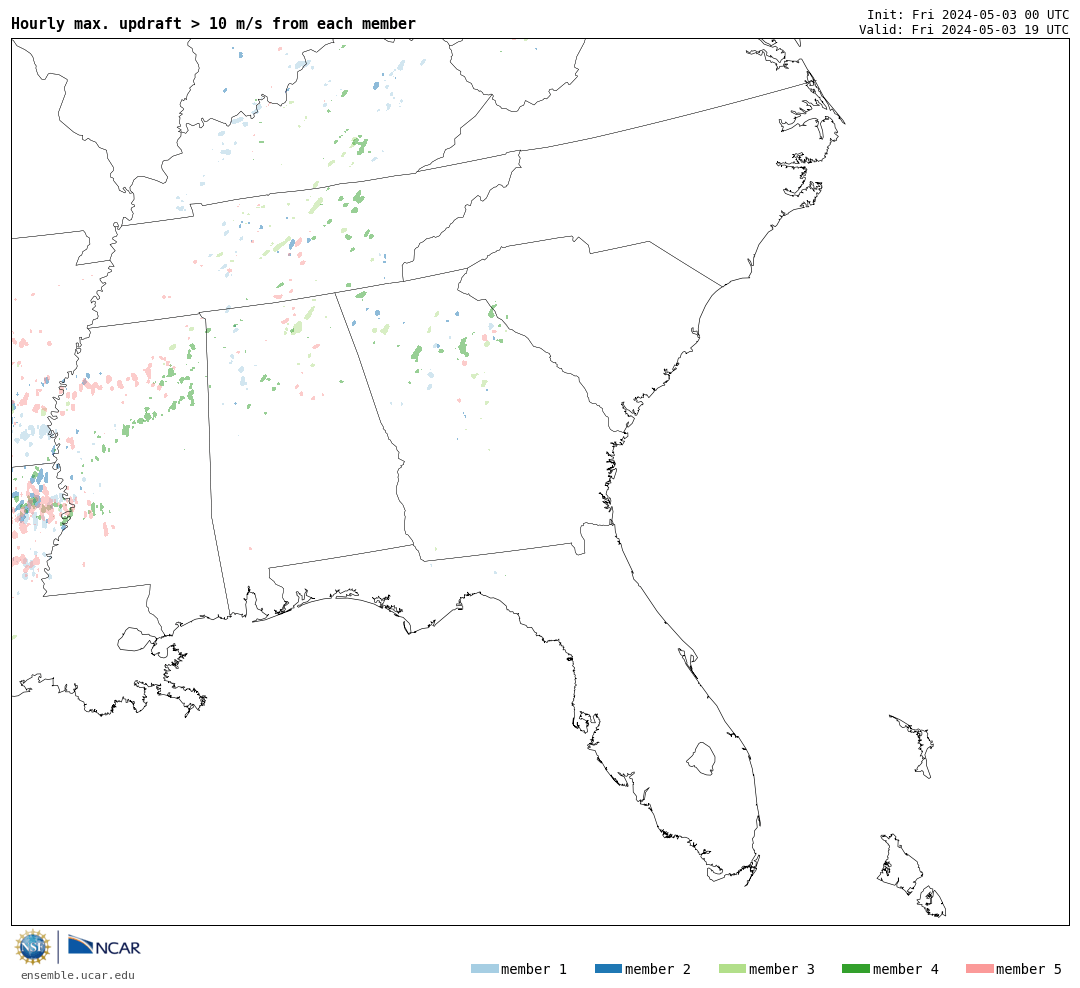Select the 'member 3' legend label

pyautogui.click(x=782, y=969)
